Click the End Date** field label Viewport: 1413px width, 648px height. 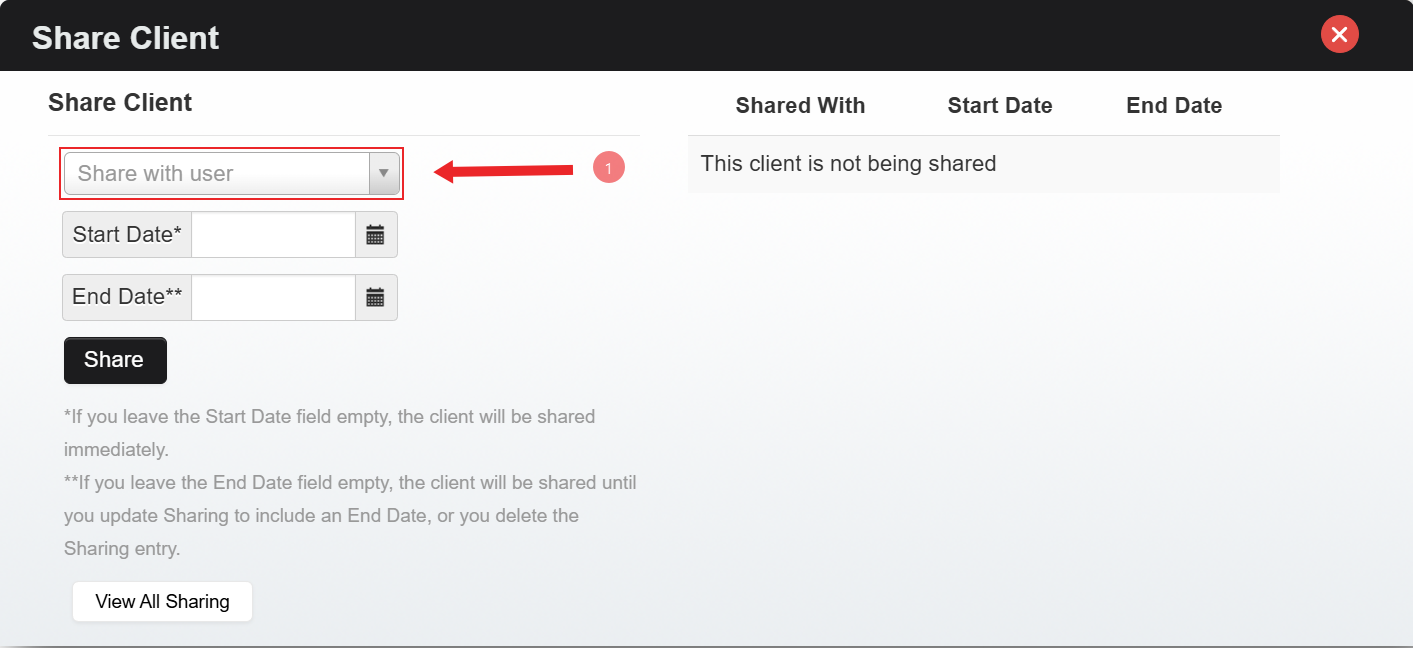[x=127, y=297]
